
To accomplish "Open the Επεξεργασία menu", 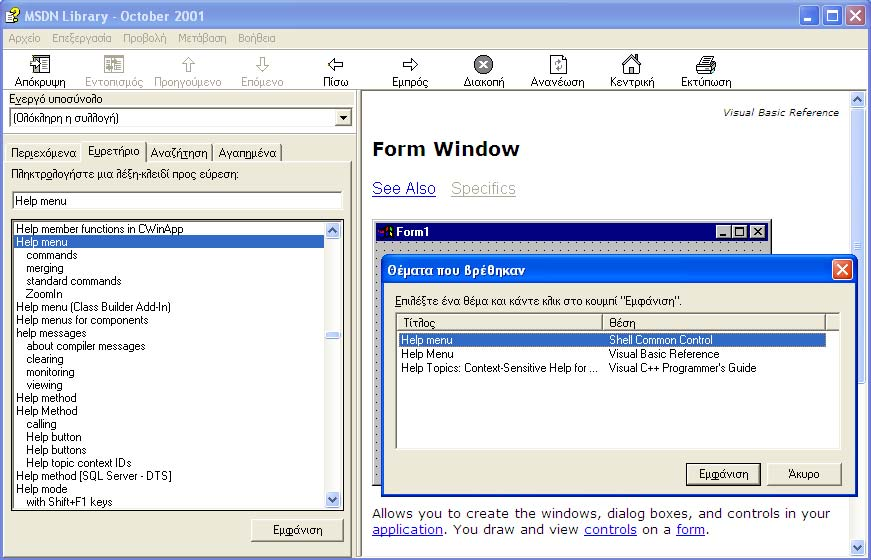I will (82, 38).
